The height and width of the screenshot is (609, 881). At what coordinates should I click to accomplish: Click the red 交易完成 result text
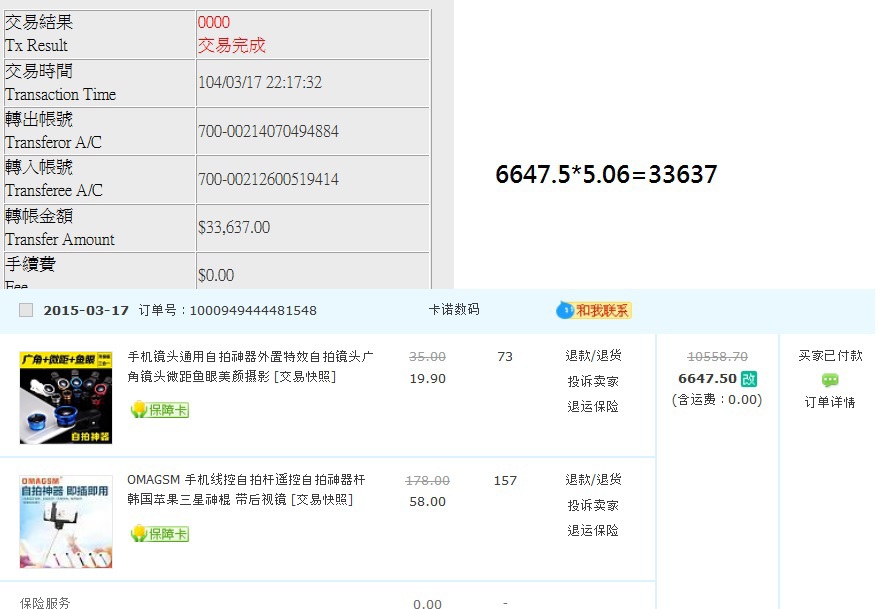click(x=231, y=46)
